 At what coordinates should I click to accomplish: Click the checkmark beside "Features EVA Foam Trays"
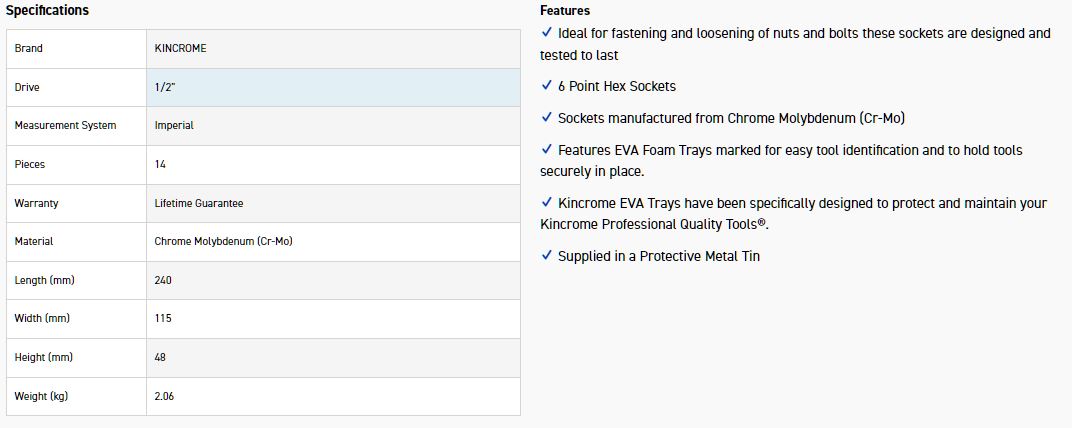click(546, 150)
